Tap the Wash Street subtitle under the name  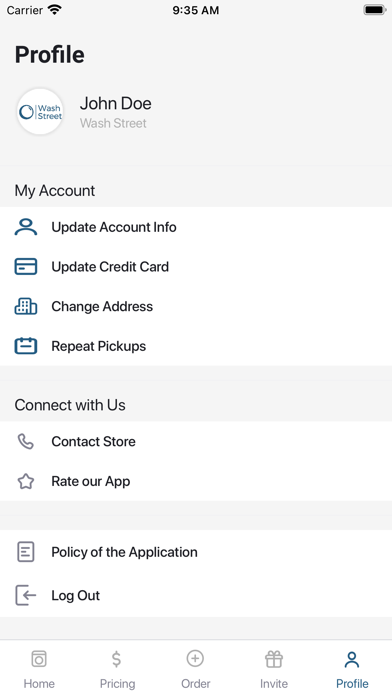(113, 123)
